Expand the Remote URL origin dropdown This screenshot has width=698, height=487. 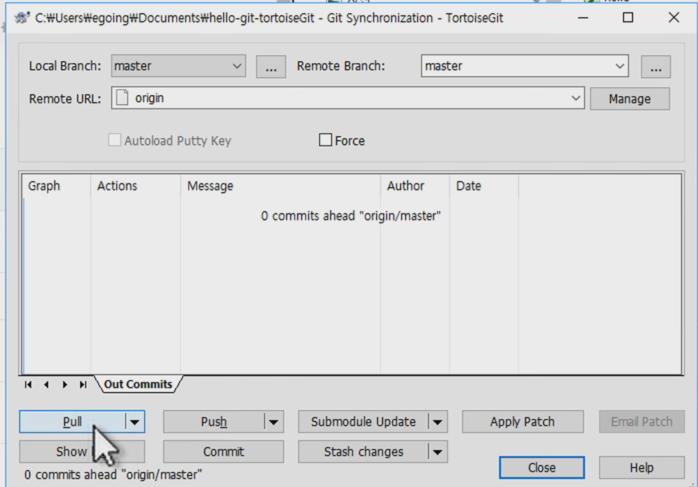tap(576, 98)
